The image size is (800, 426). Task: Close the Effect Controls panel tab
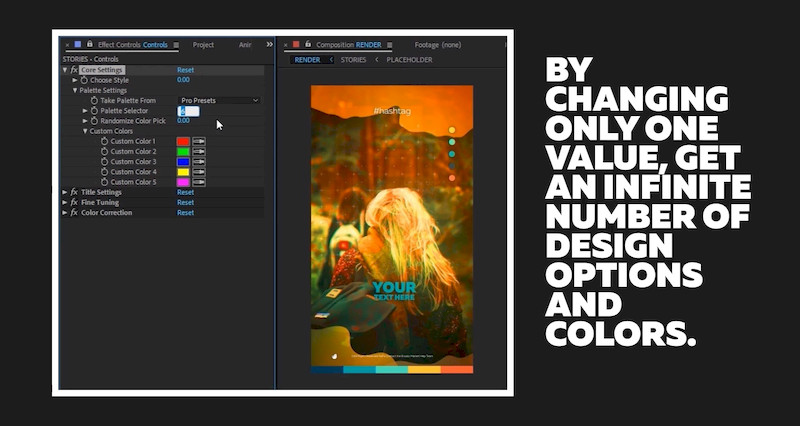pos(67,45)
